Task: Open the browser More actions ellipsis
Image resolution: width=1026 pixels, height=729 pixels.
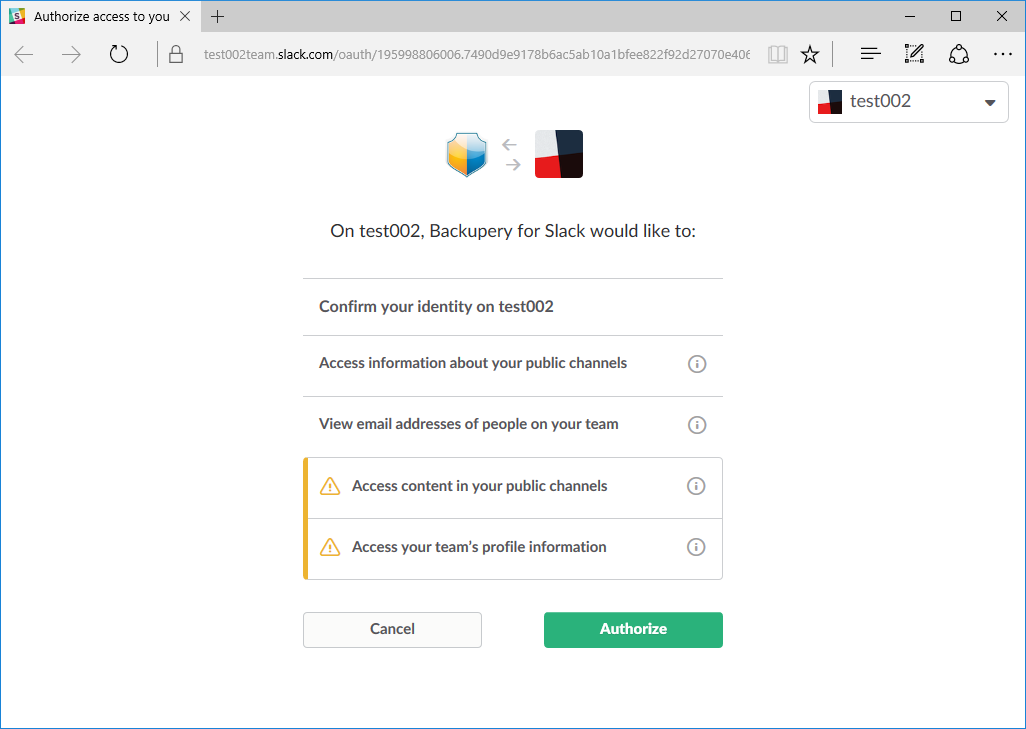Action: click(x=1002, y=54)
